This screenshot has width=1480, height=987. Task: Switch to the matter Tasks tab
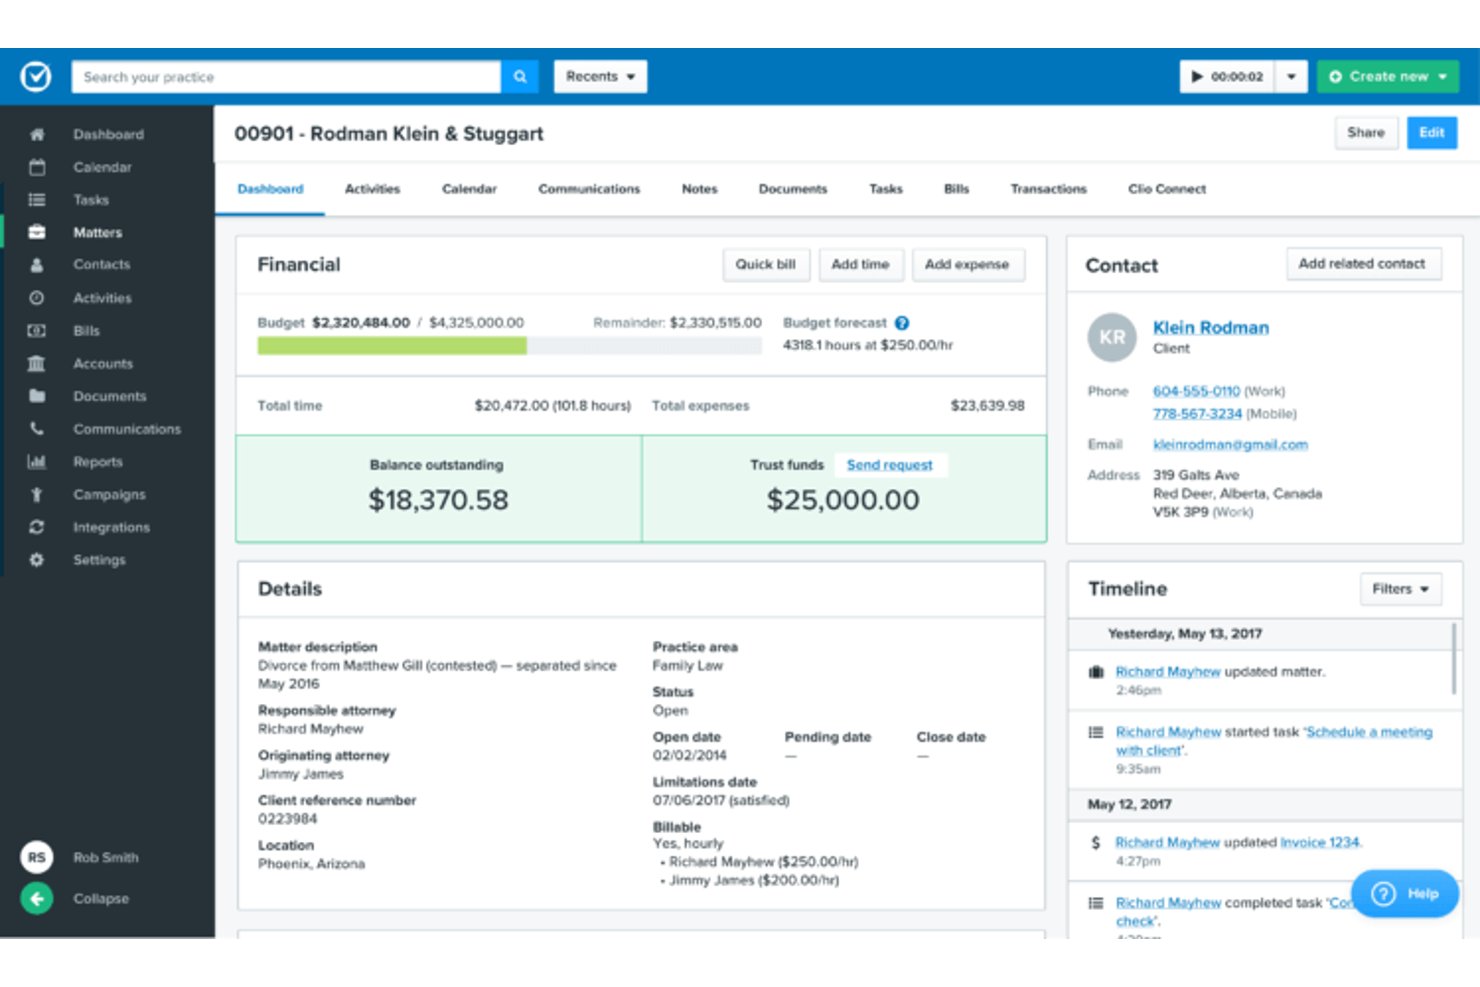click(885, 189)
